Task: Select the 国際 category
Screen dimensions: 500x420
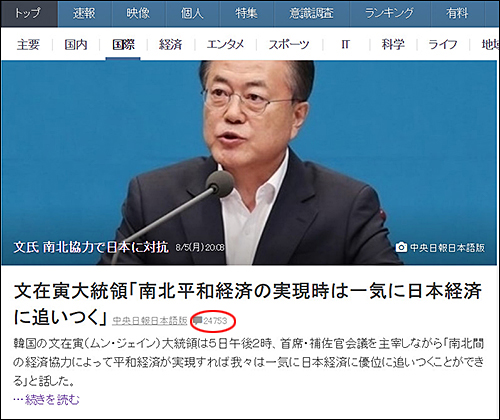Action: (123, 44)
